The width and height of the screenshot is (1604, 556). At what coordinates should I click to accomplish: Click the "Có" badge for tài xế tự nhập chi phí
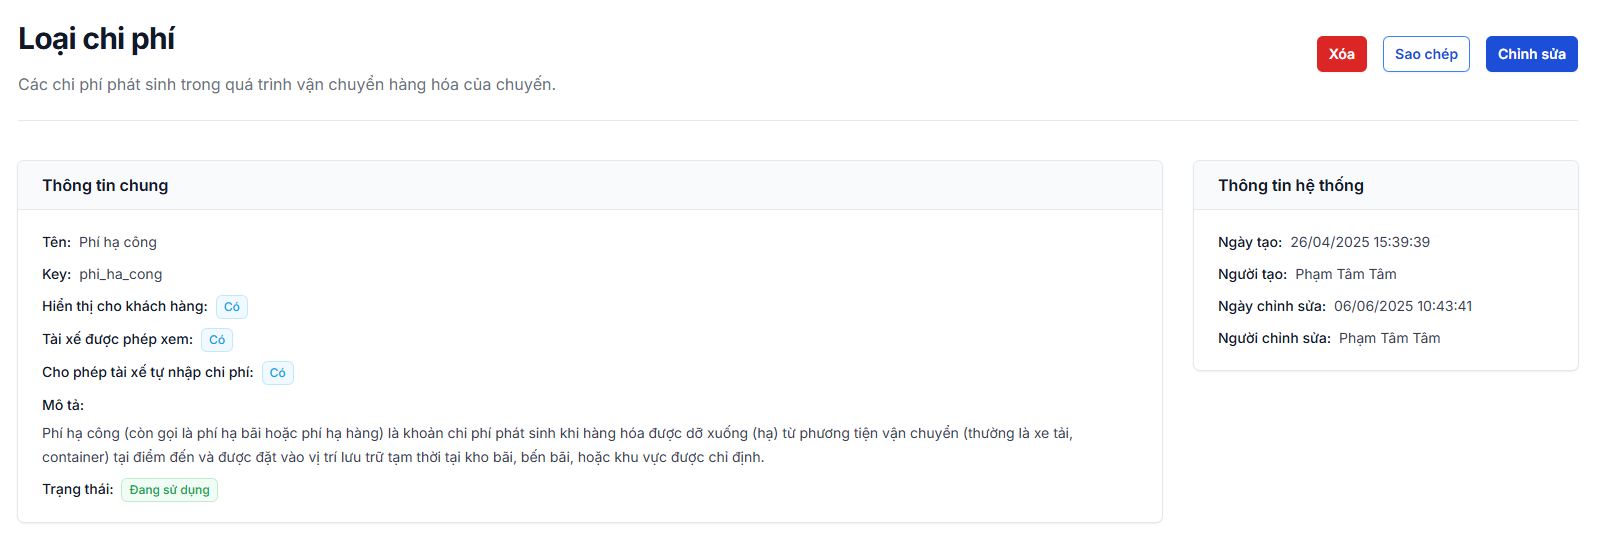[x=278, y=373]
